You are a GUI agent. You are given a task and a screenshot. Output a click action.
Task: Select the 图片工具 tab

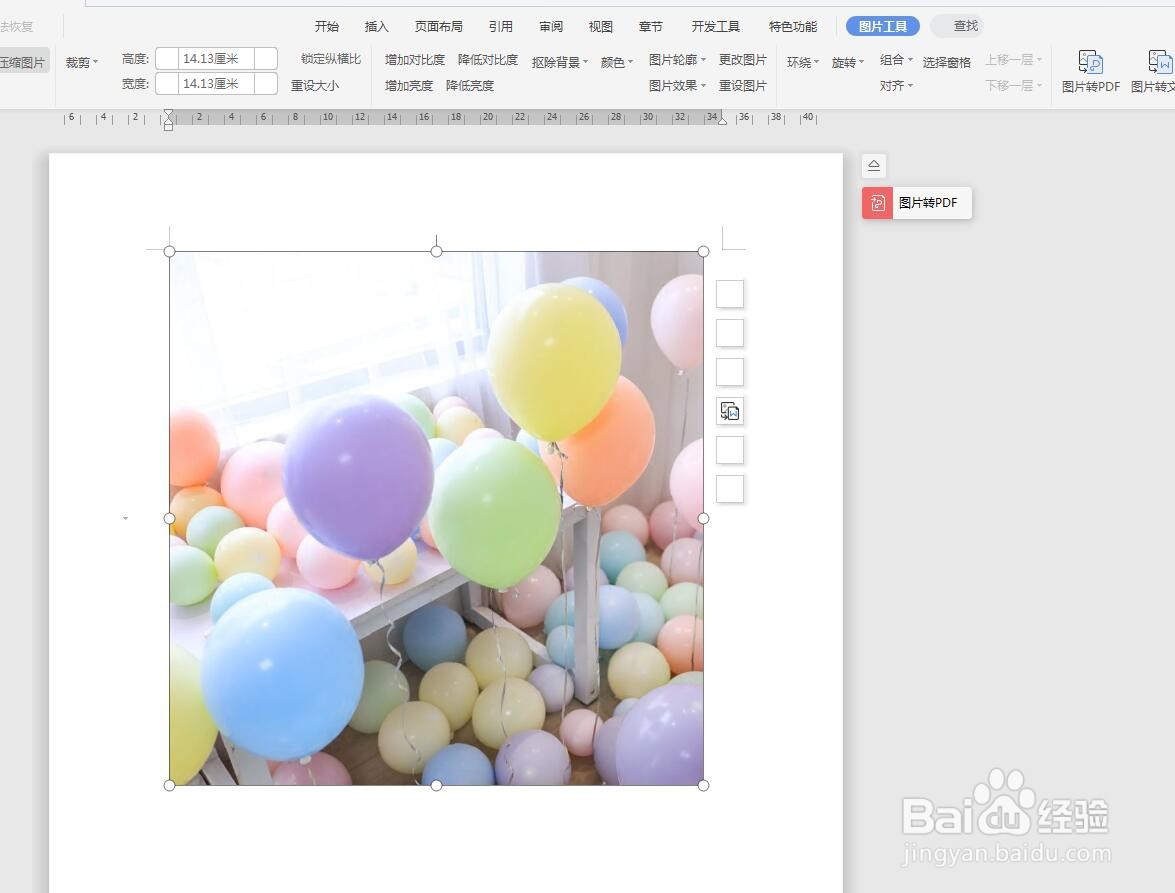(883, 26)
